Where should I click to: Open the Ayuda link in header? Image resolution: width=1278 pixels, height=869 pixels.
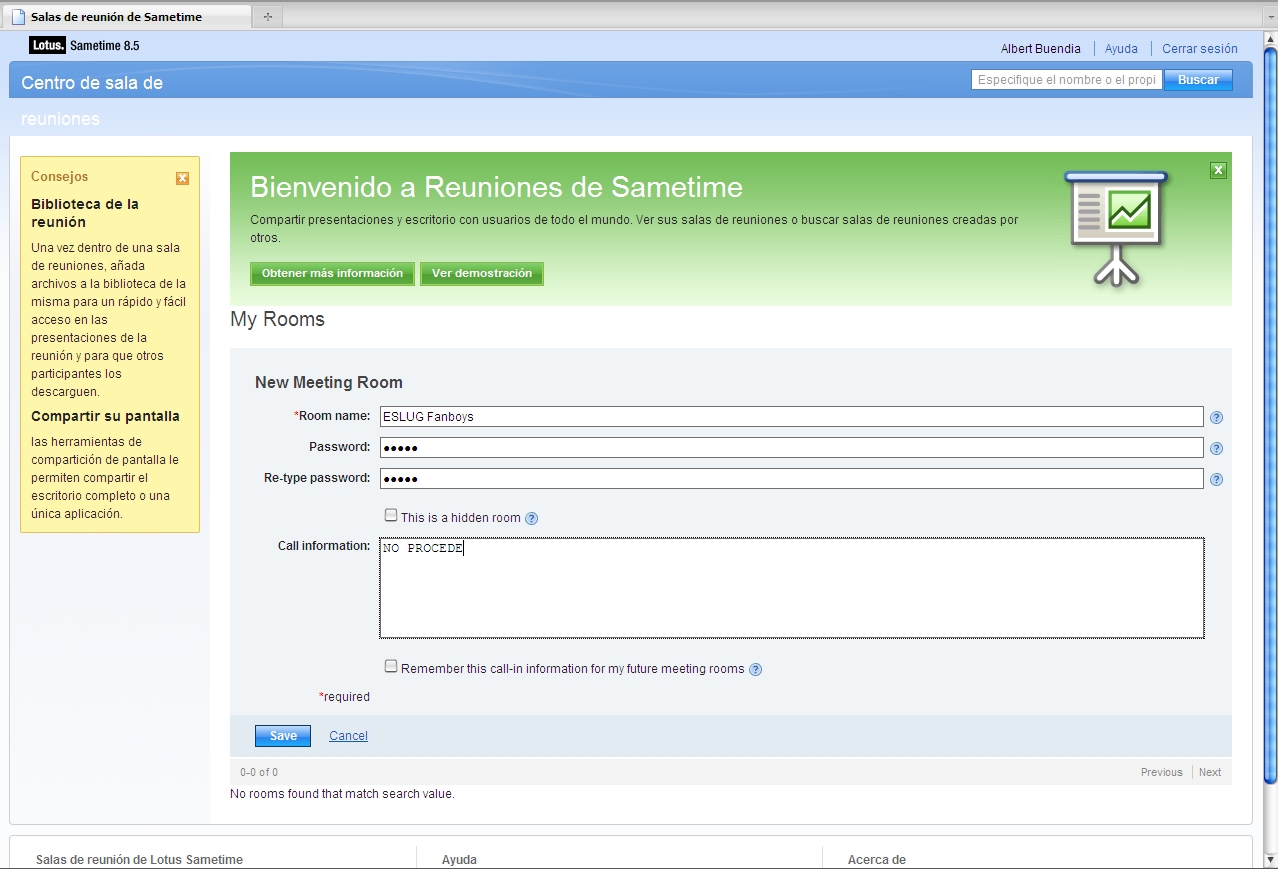1121,48
